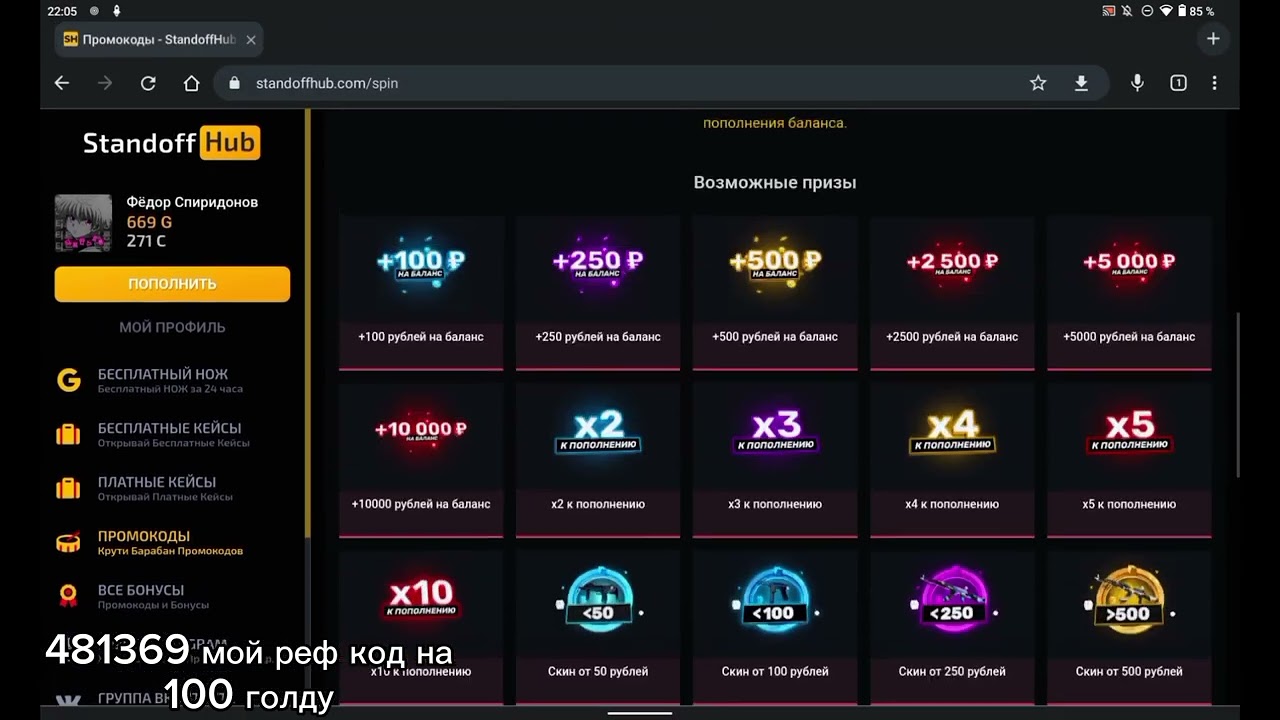Select the +5000 рублей на баланс prize card
The width and height of the screenshot is (1280, 720).
1129,293
